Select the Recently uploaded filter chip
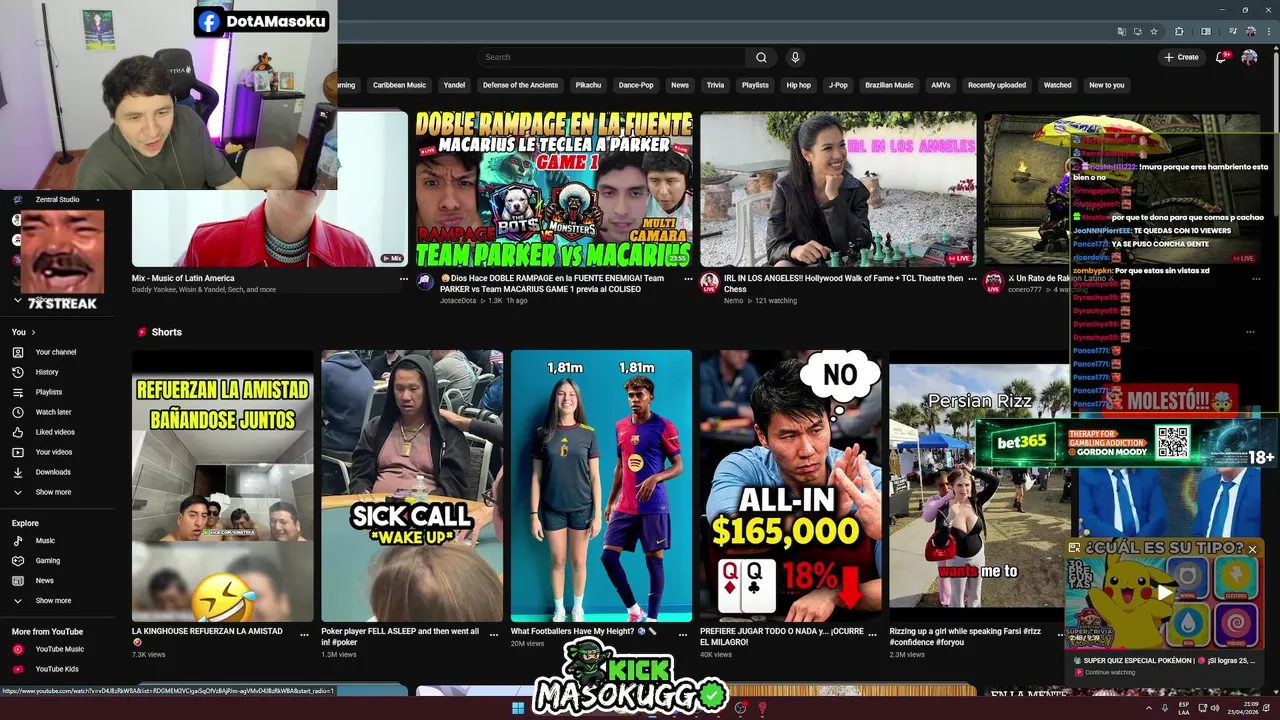This screenshot has width=1280, height=720. (x=997, y=85)
